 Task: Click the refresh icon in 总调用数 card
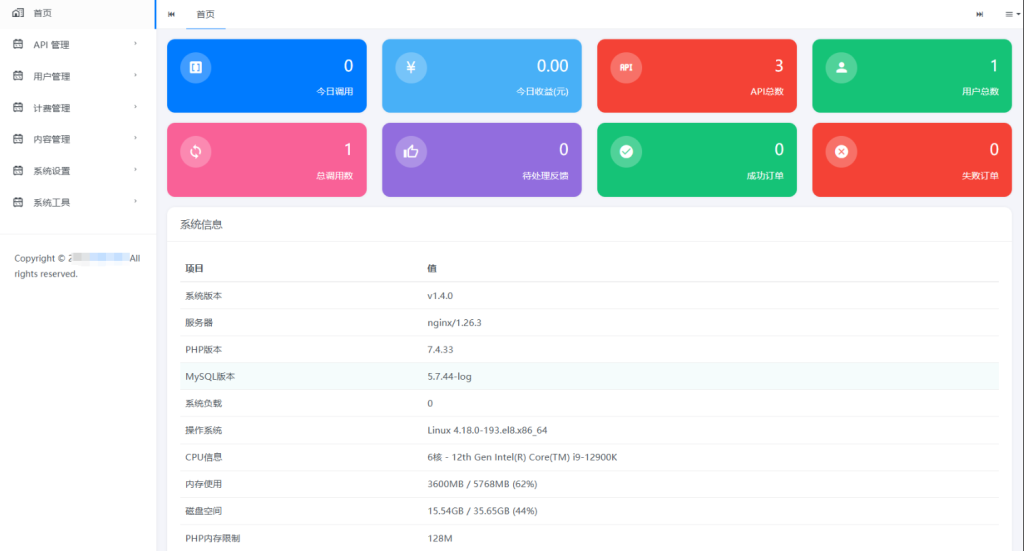(196, 151)
